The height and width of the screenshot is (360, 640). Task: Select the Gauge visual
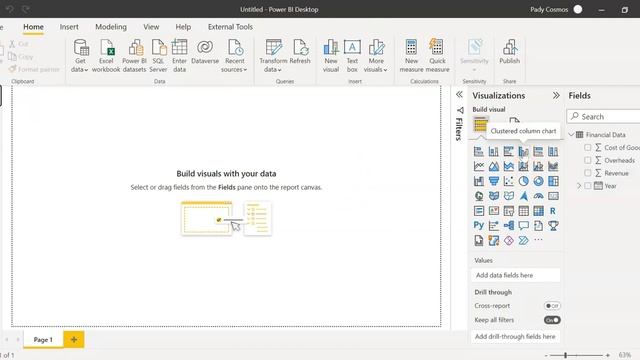click(x=538, y=196)
